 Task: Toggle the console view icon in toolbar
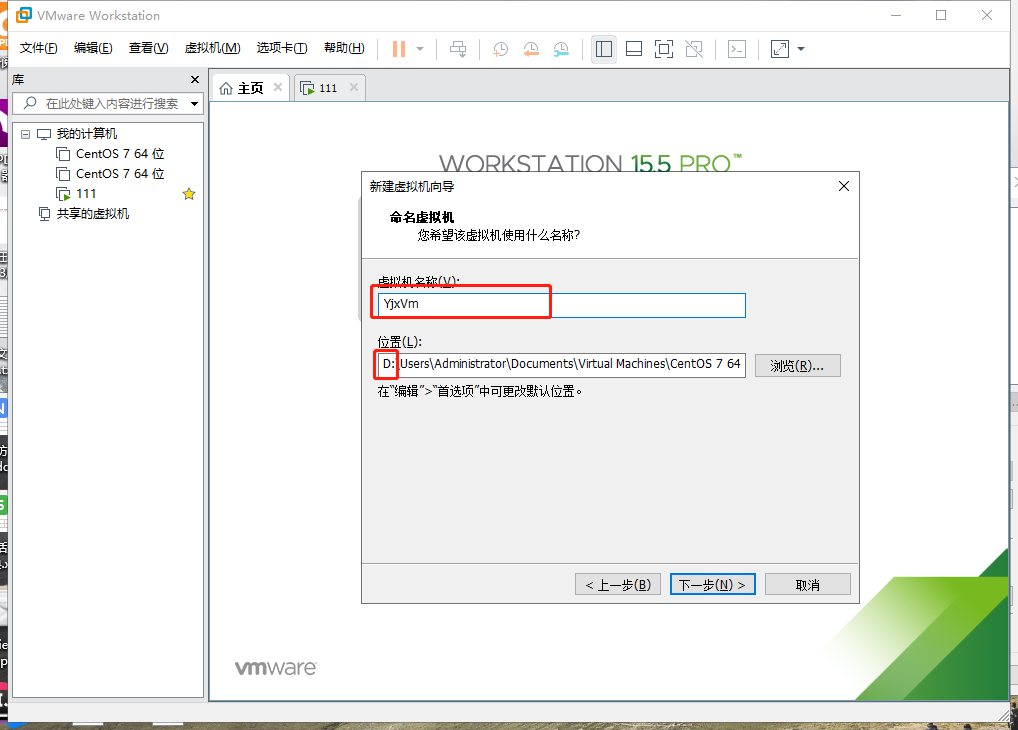[736, 48]
